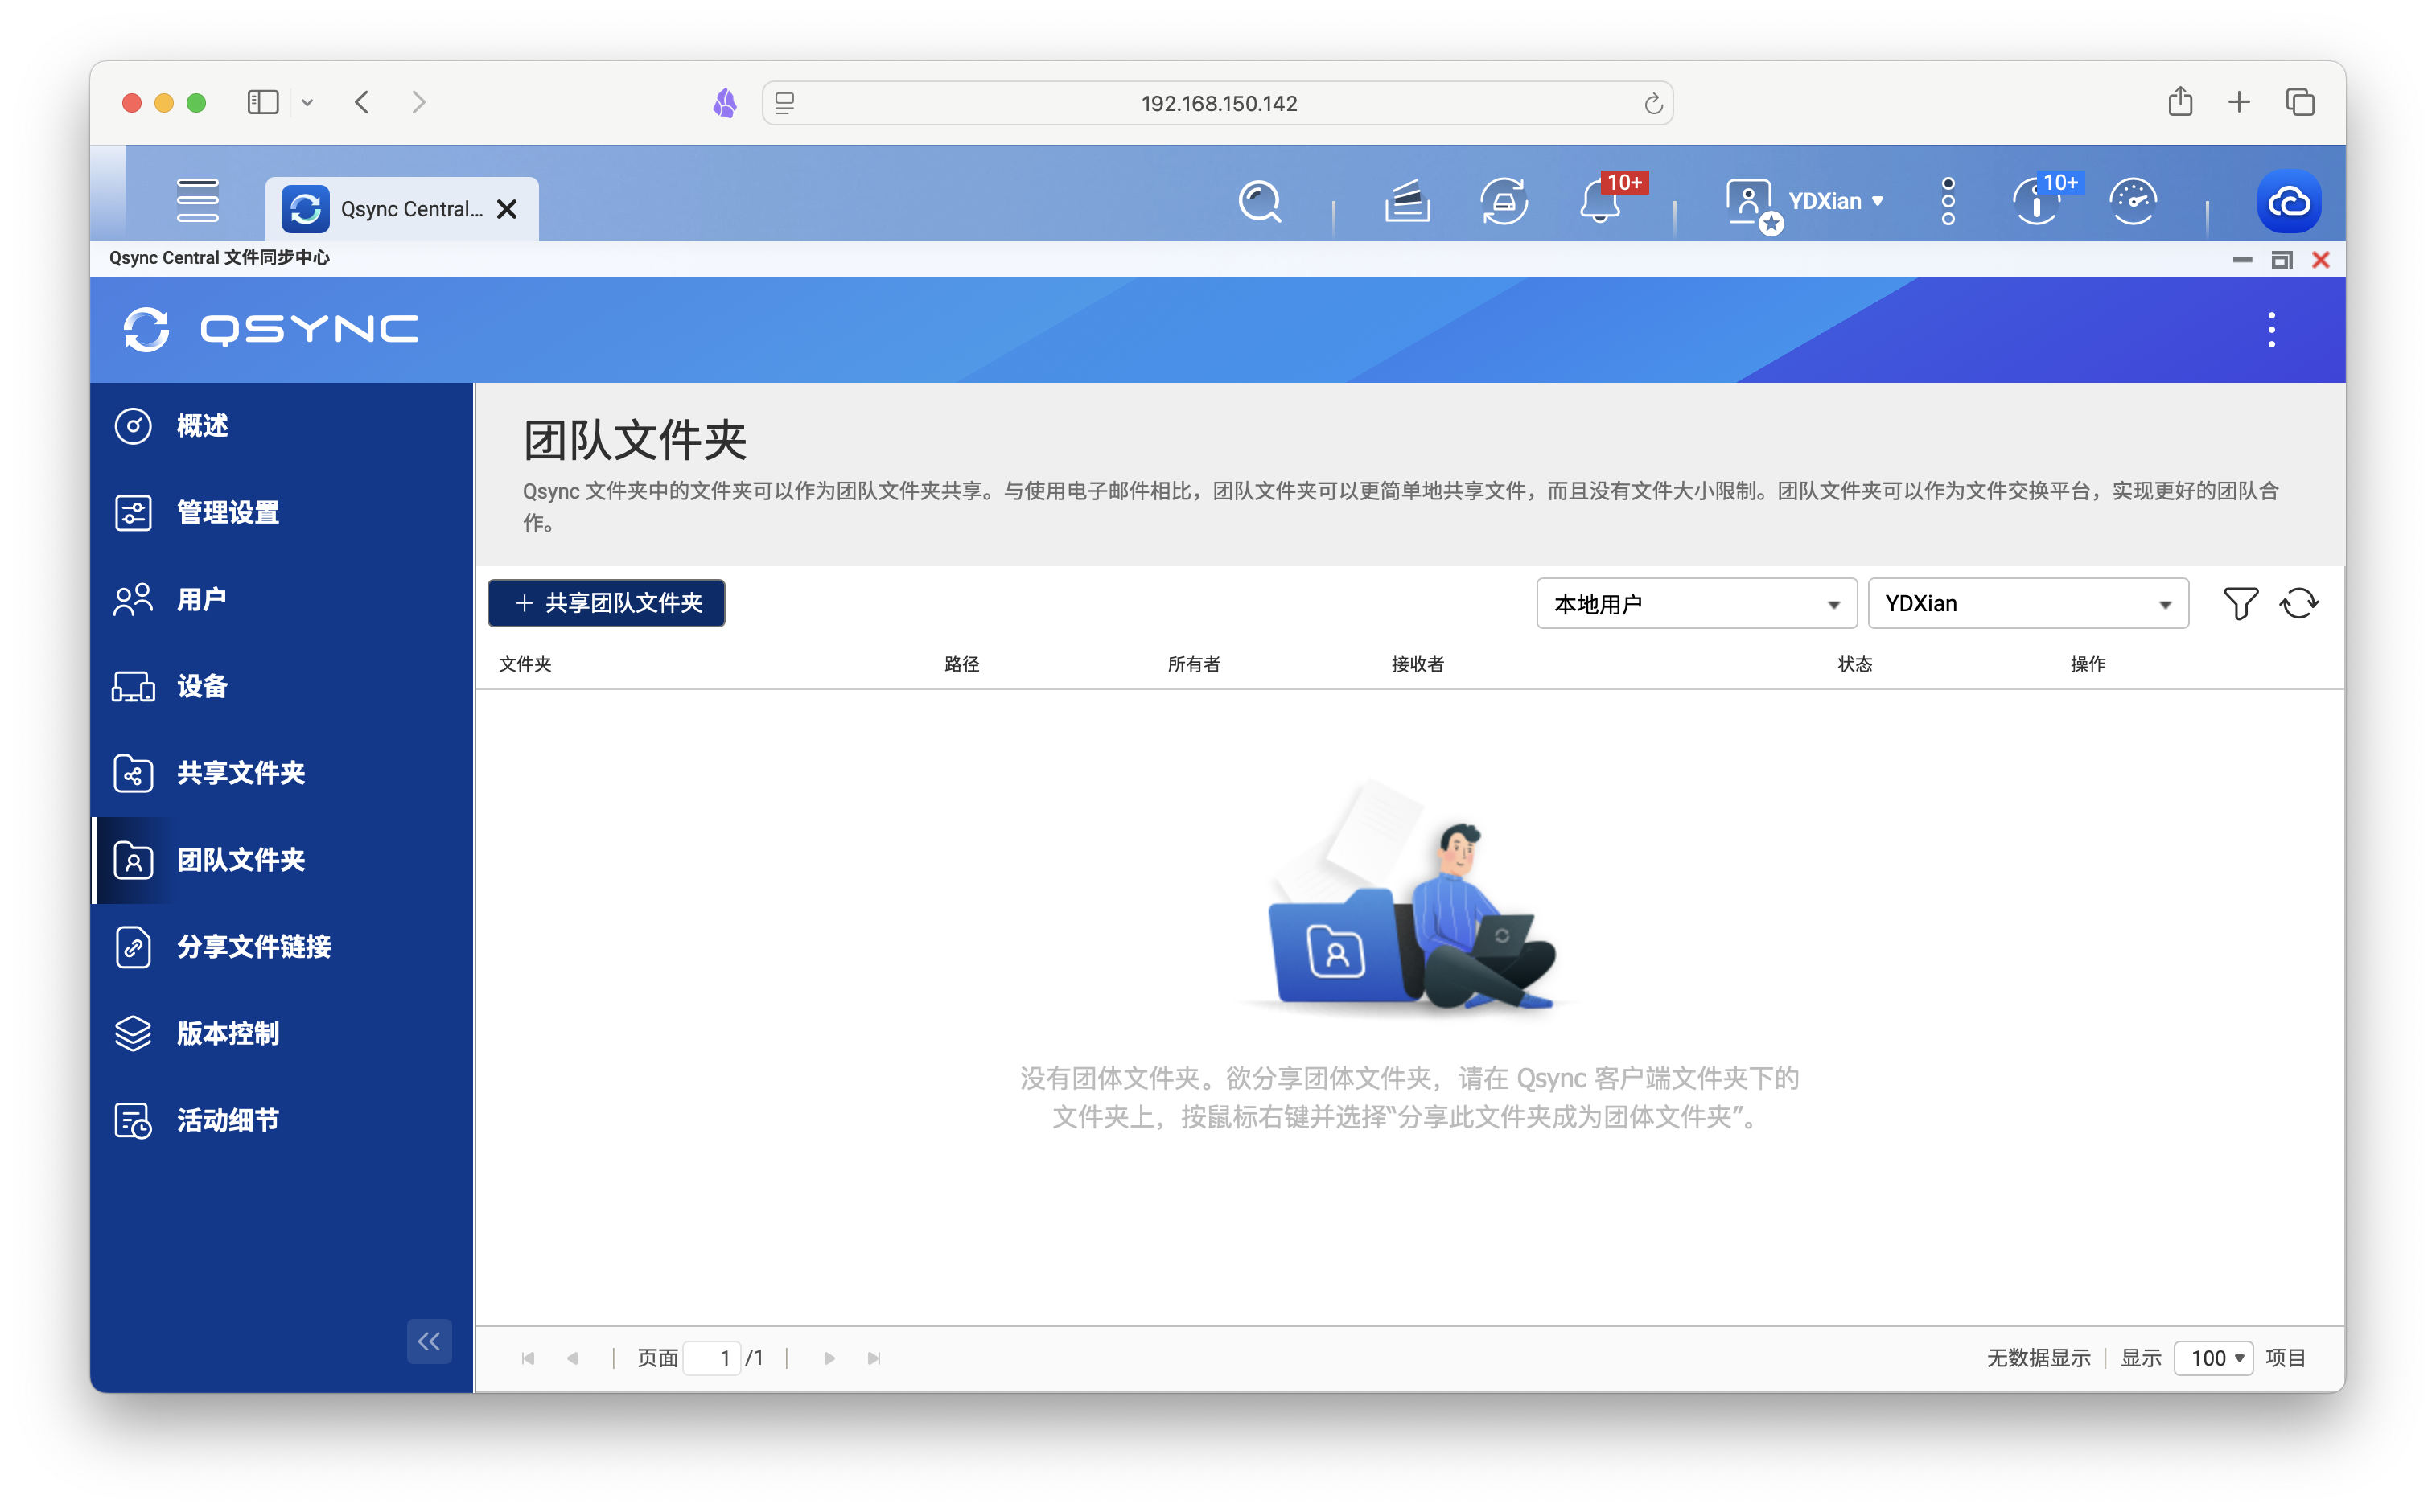Close the Qsync Central tab
The height and width of the screenshot is (1512, 2436).
507,209
